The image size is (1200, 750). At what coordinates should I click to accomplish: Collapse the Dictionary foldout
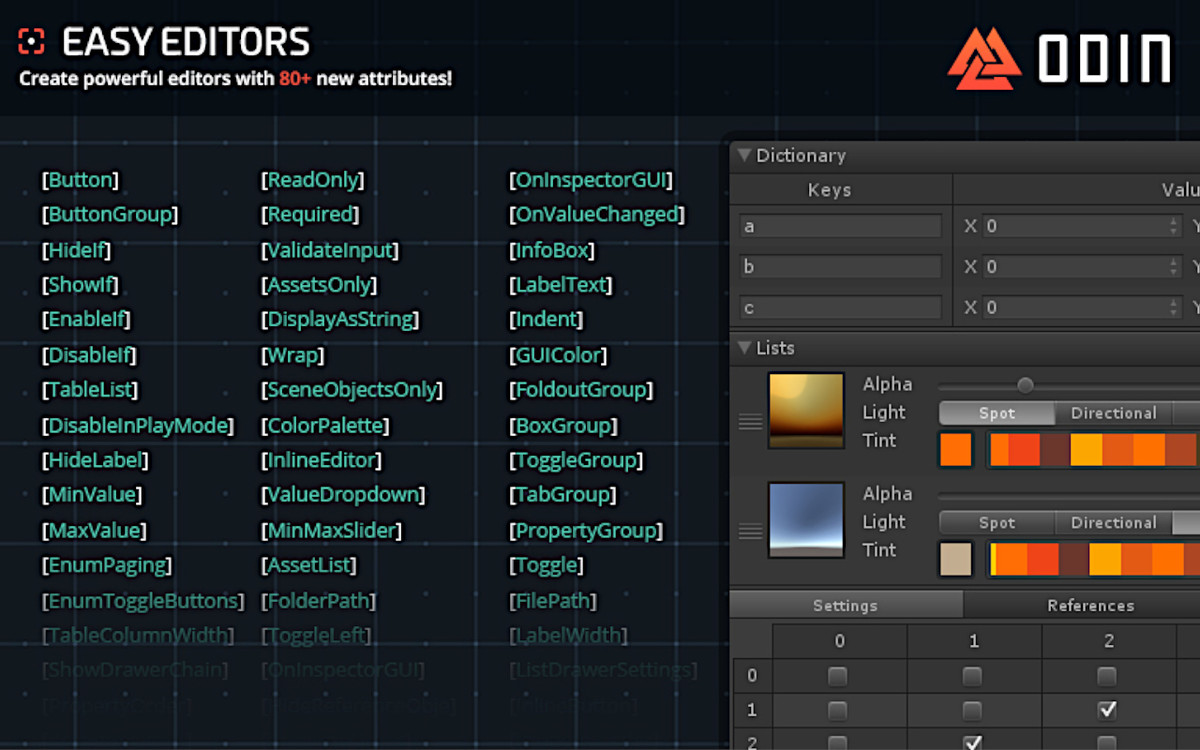tap(743, 155)
